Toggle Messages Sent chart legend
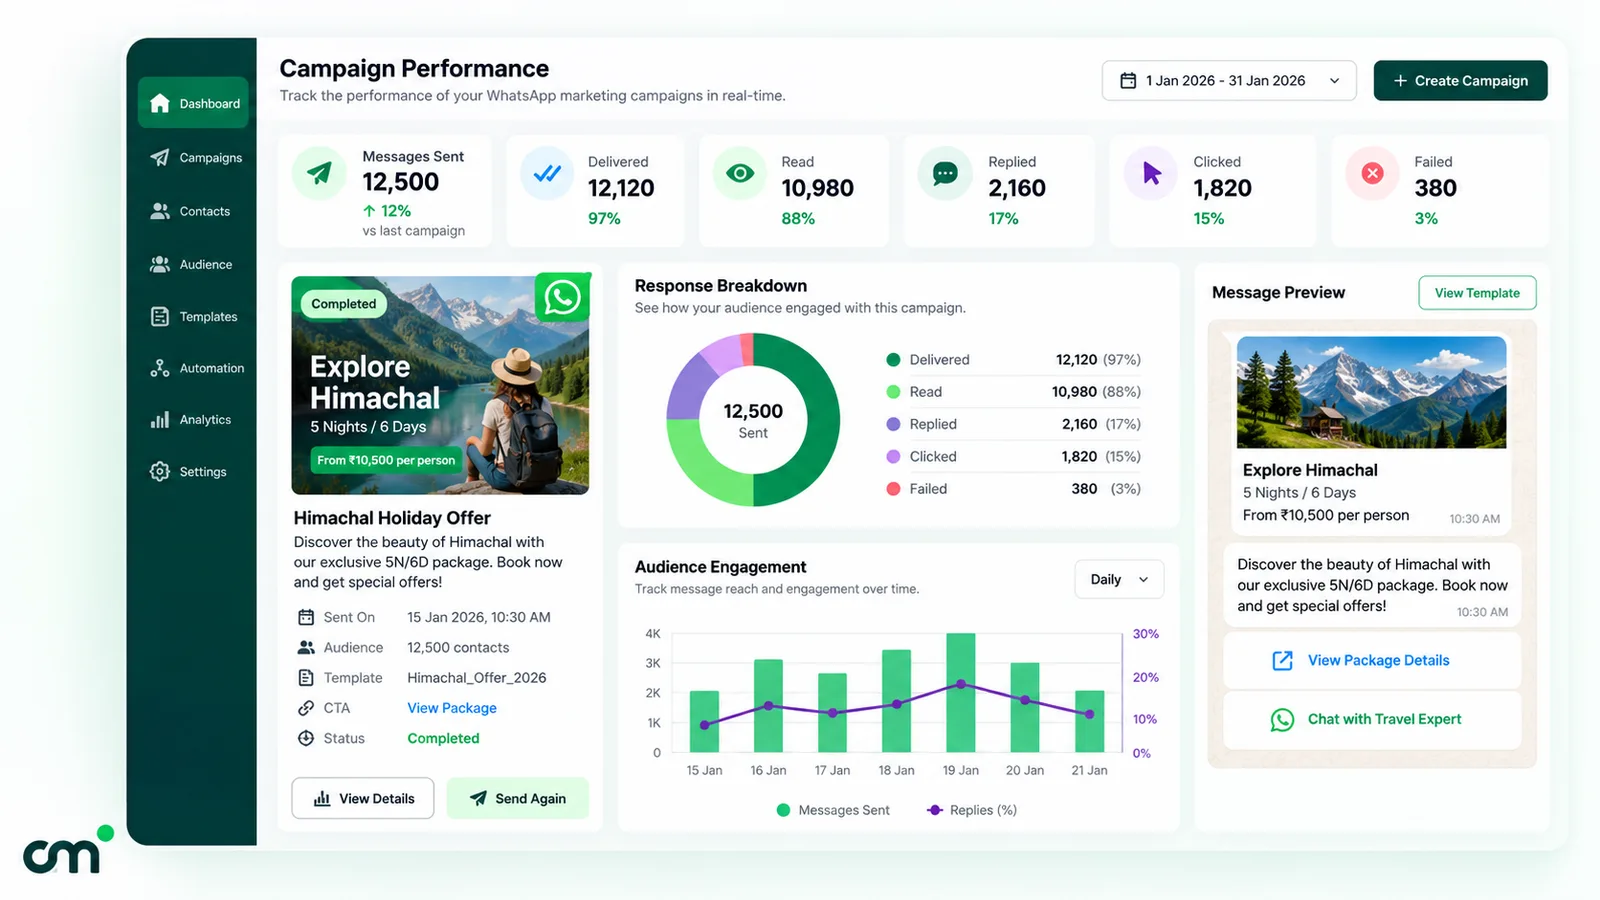 833,810
